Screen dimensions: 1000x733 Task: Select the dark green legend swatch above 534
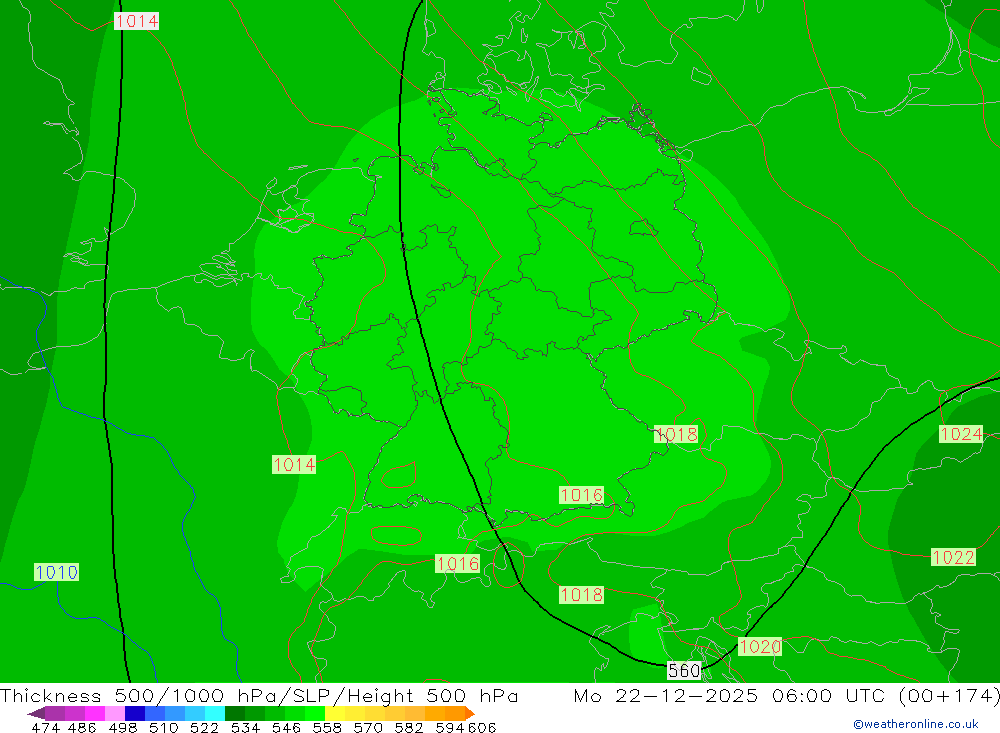[x=235, y=713]
